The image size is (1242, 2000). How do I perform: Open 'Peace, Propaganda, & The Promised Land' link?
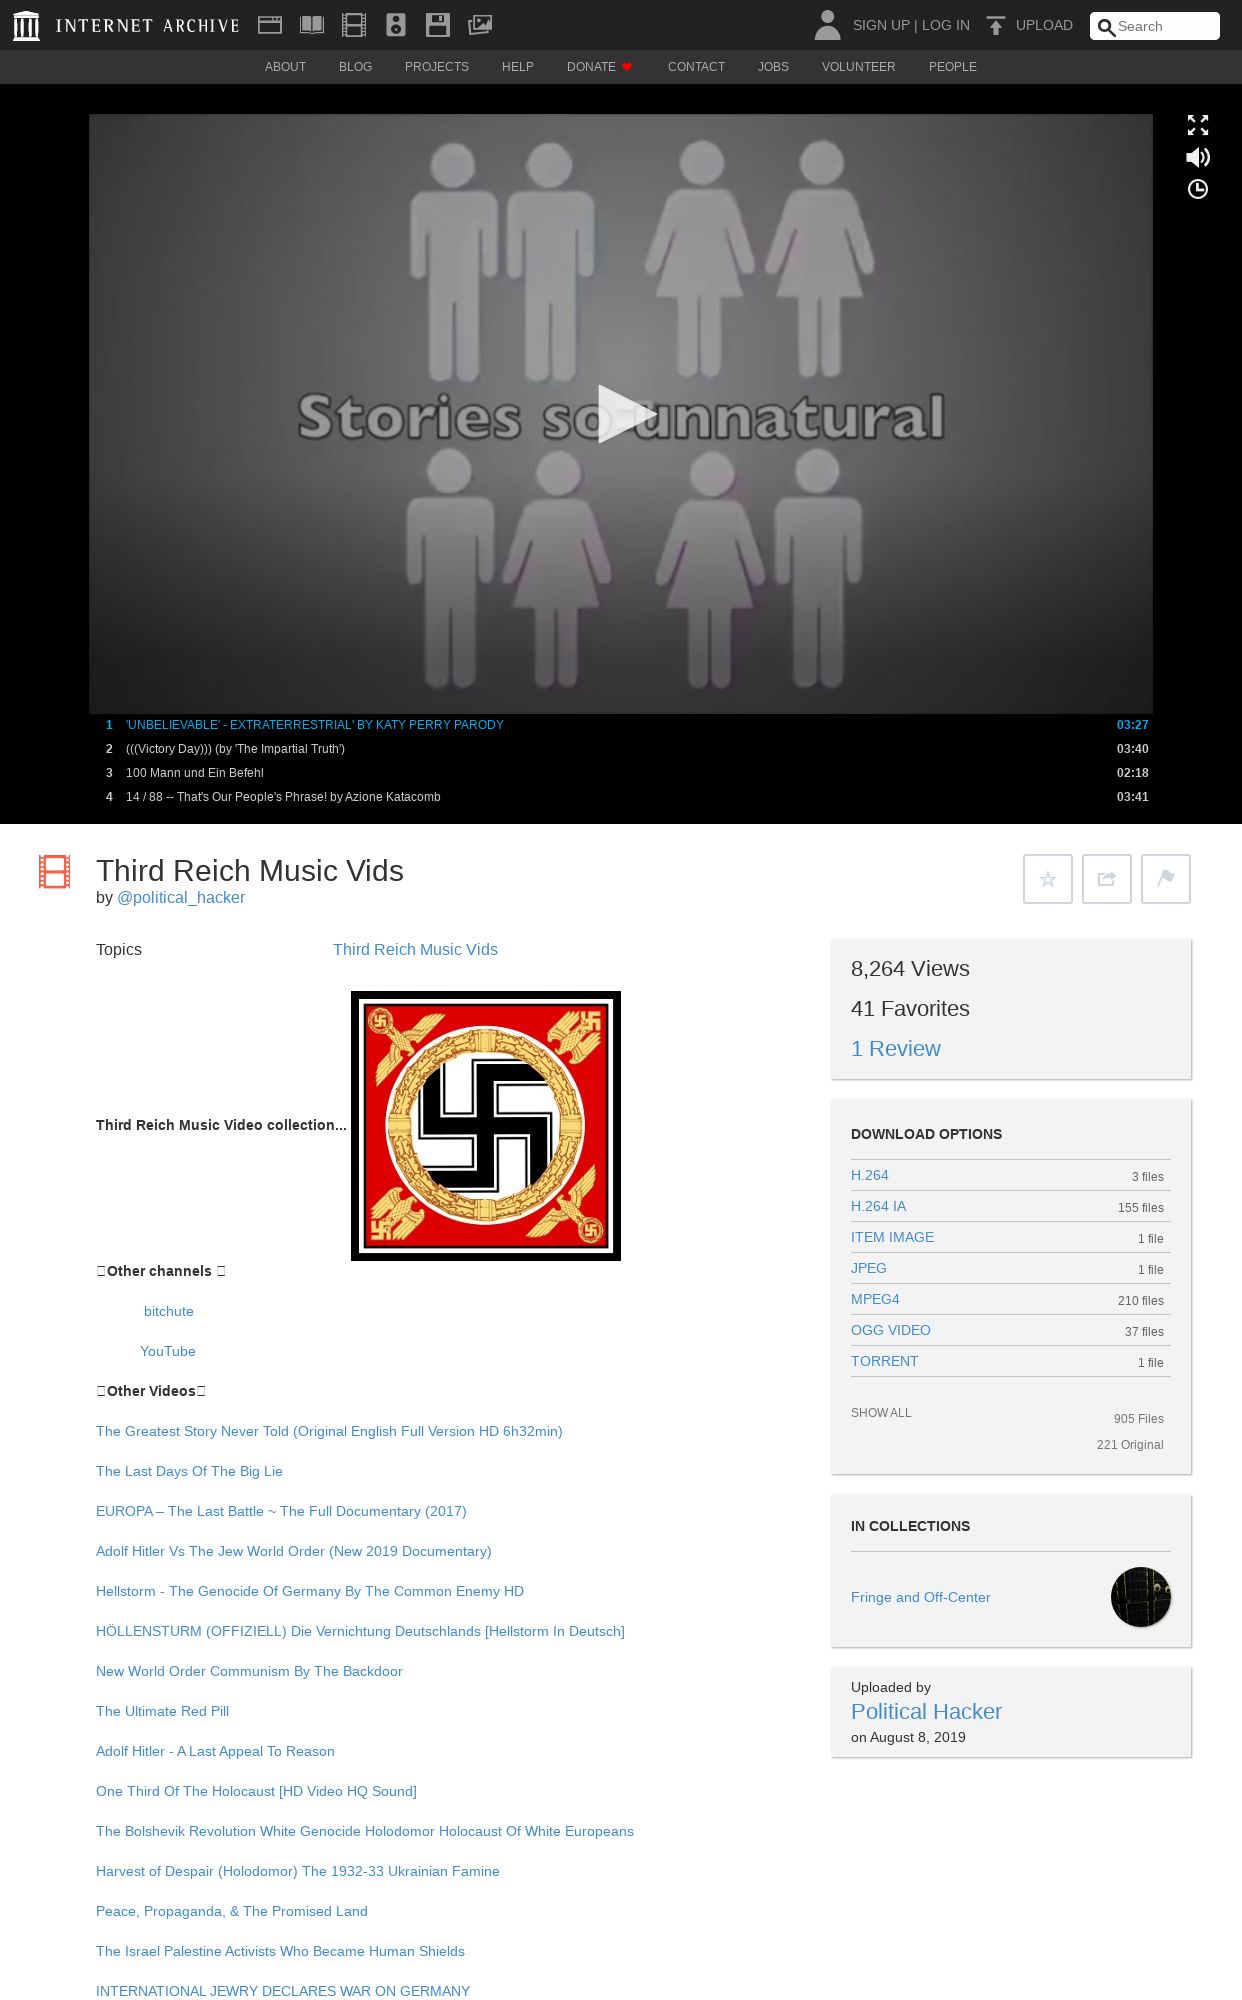232,1911
